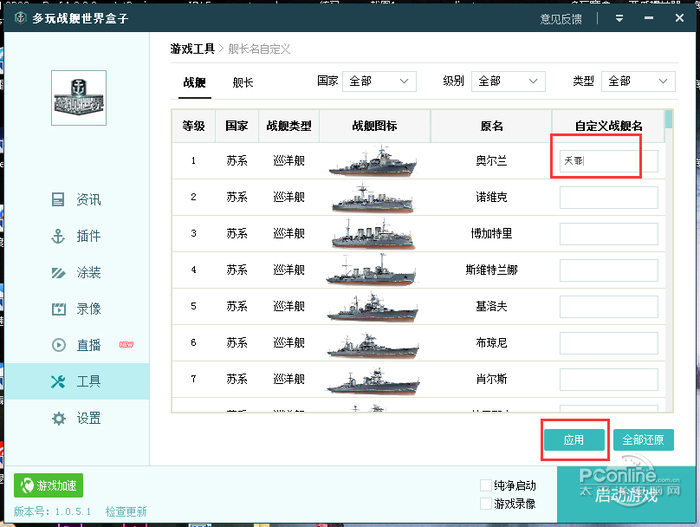
Task: Open title bar dropdown menu icon
Action: [620, 18]
